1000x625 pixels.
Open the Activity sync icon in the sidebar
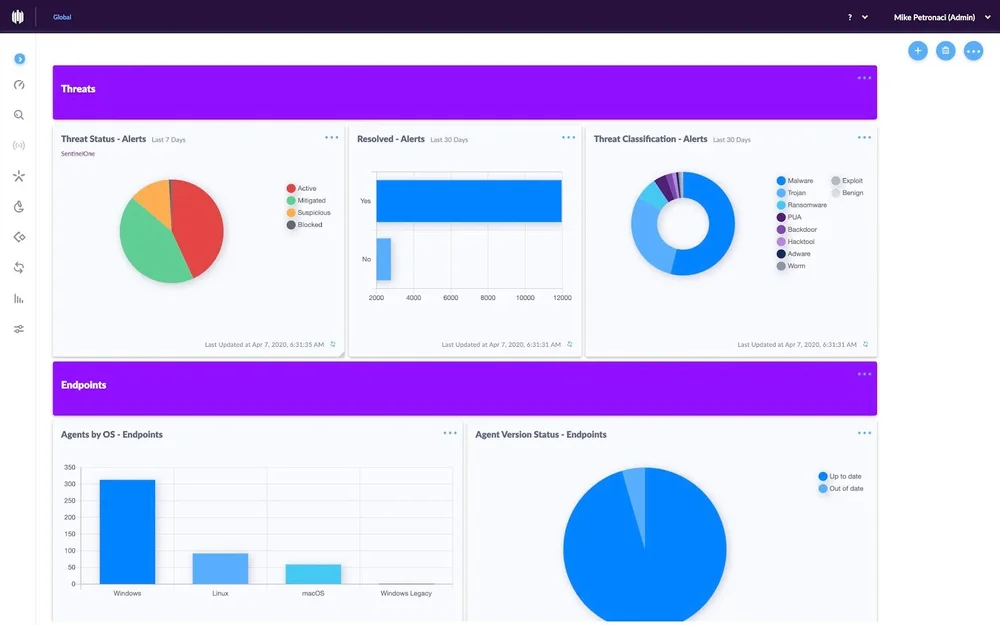(18, 267)
